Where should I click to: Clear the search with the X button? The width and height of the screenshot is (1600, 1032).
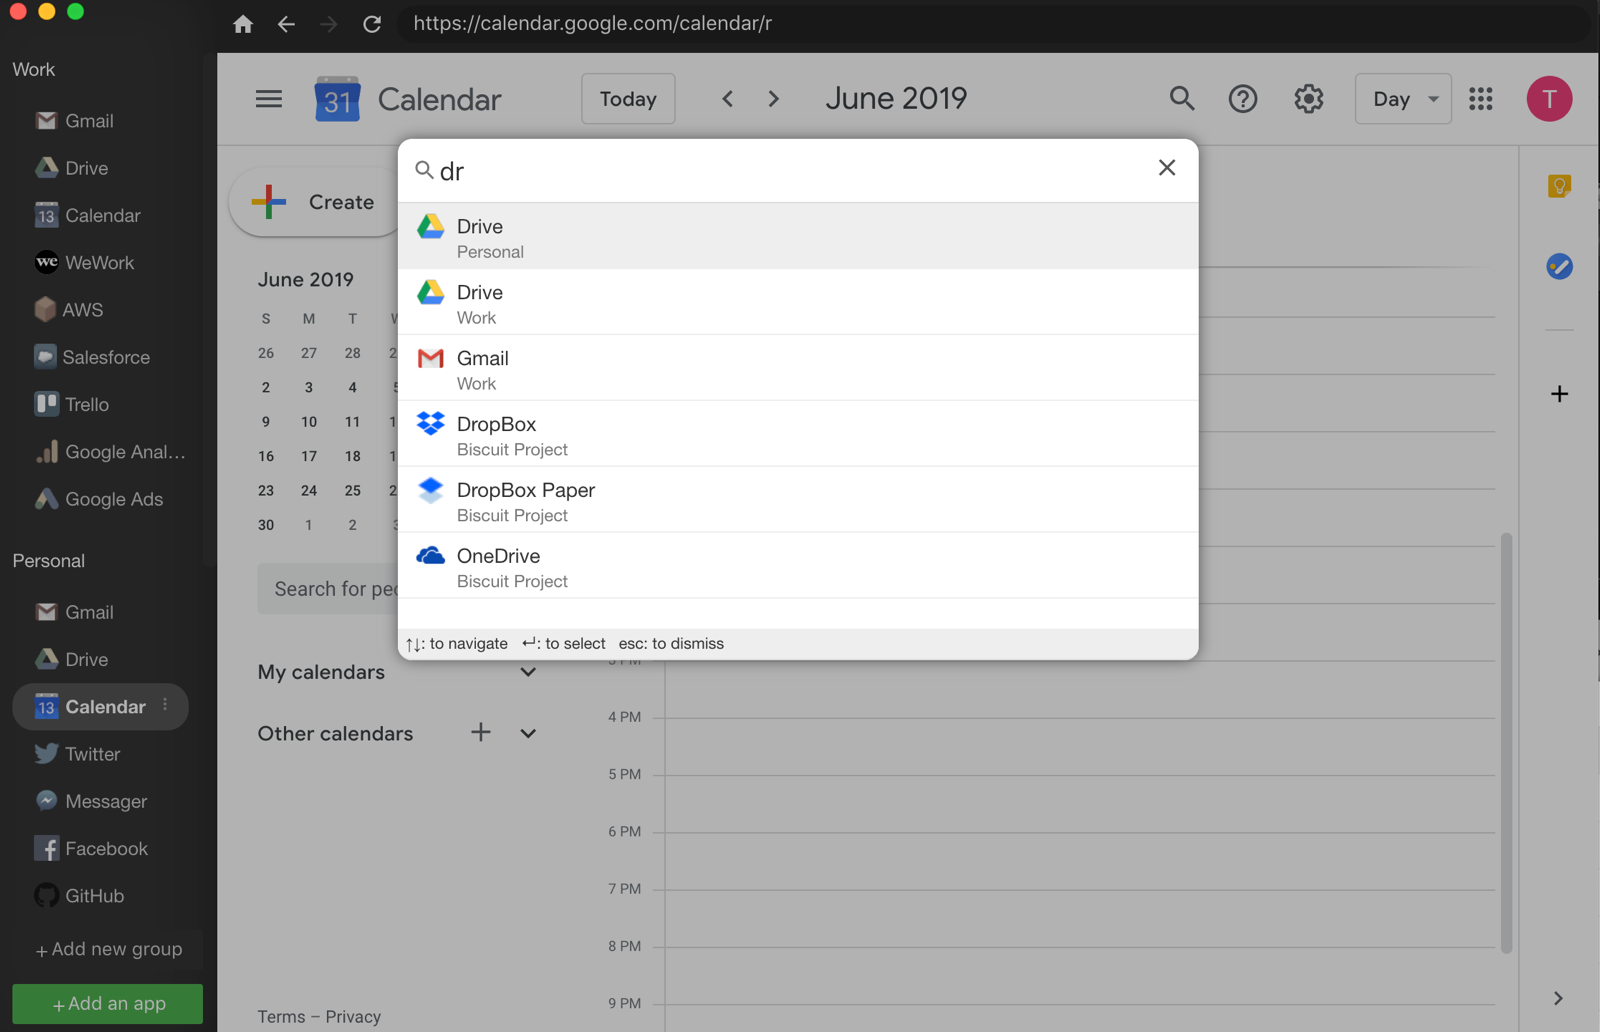pos(1166,168)
